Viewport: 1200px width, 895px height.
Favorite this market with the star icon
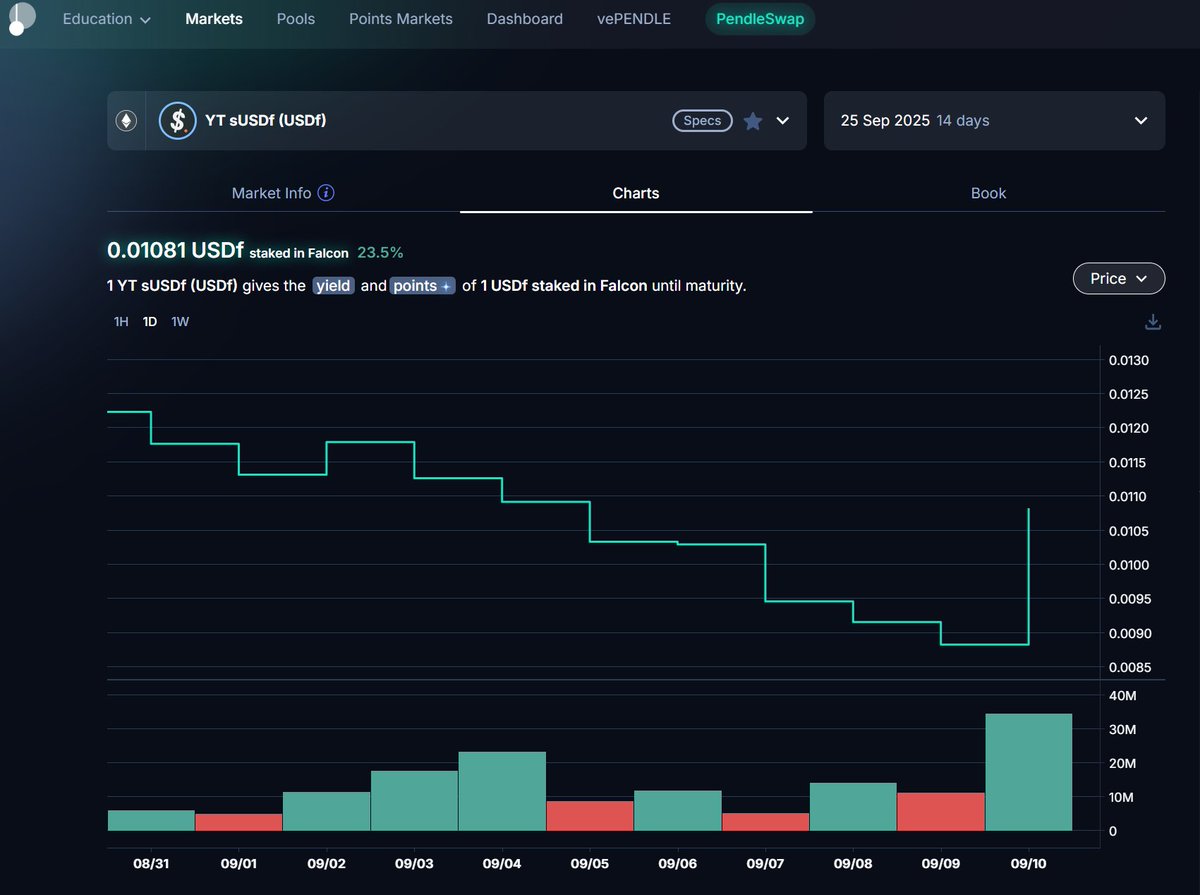(x=753, y=121)
